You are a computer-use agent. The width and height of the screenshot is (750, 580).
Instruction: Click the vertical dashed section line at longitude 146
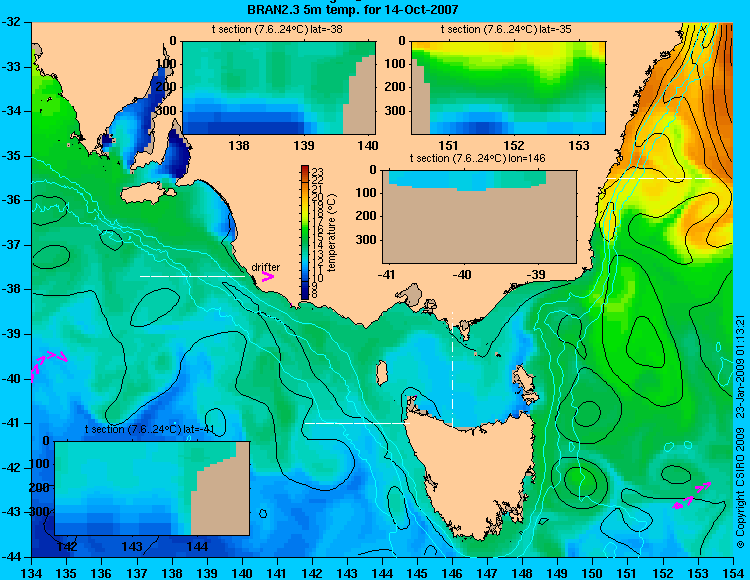(x=452, y=368)
